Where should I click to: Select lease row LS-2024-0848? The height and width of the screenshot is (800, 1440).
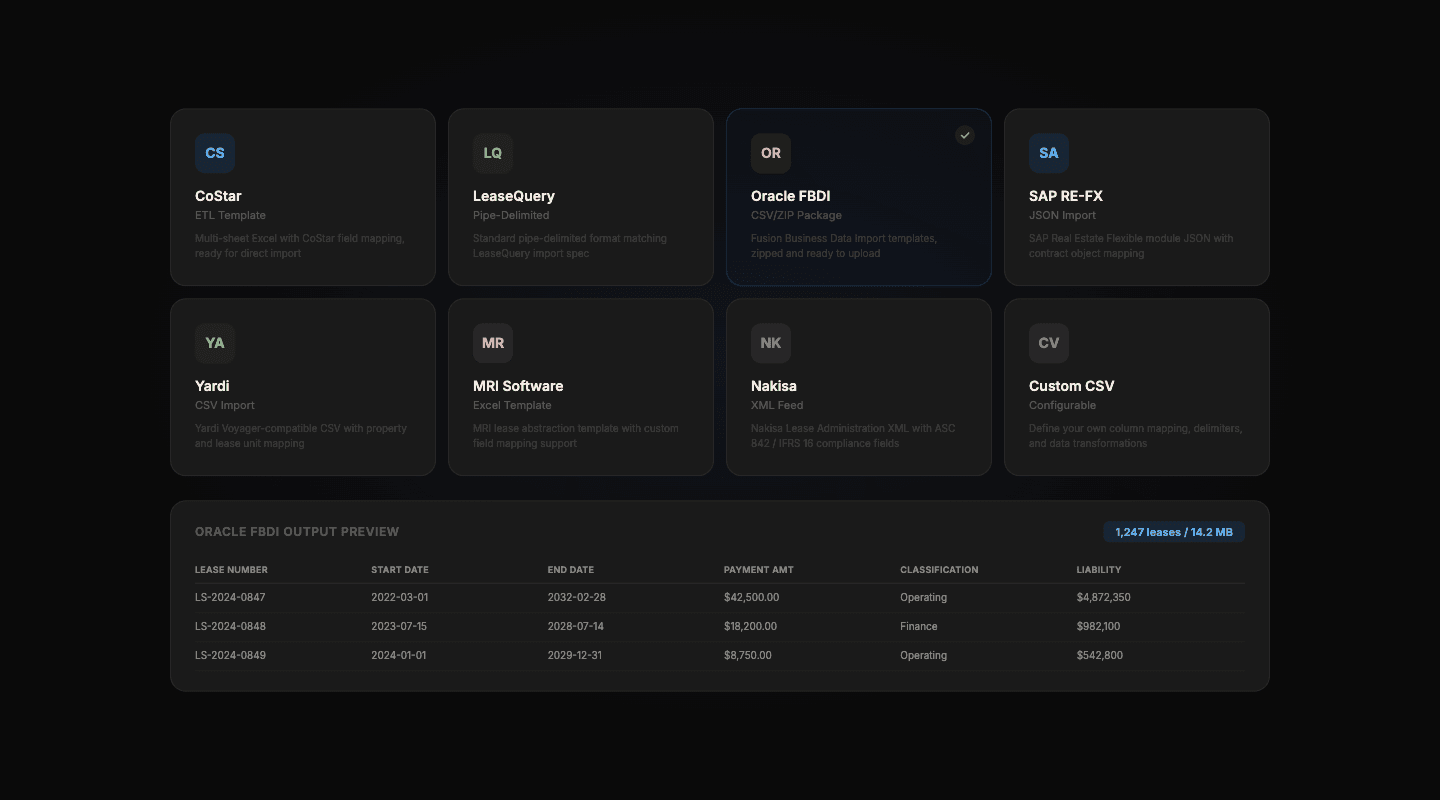pos(718,626)
